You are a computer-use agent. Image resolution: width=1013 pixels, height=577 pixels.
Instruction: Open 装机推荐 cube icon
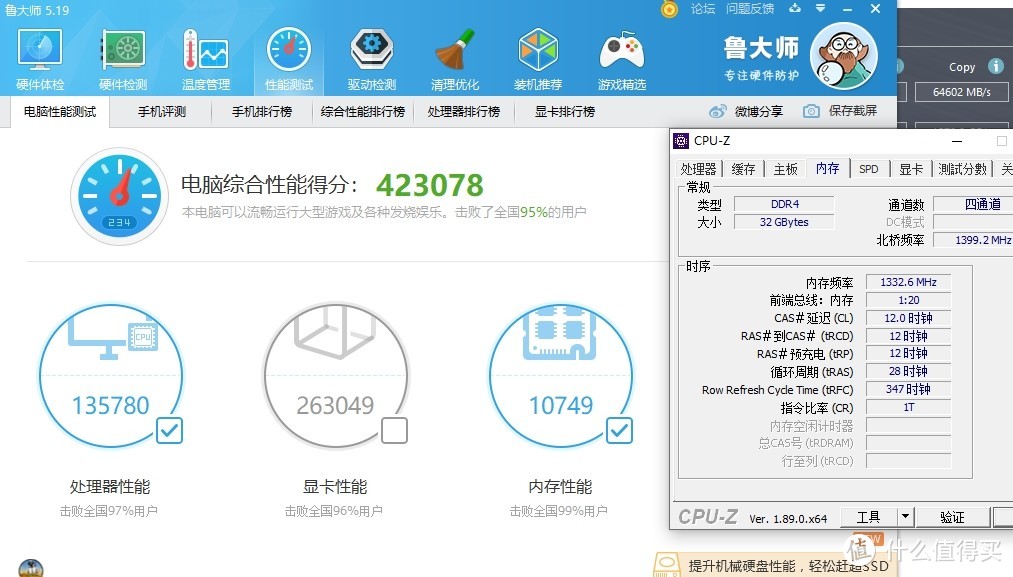point(538,59)
